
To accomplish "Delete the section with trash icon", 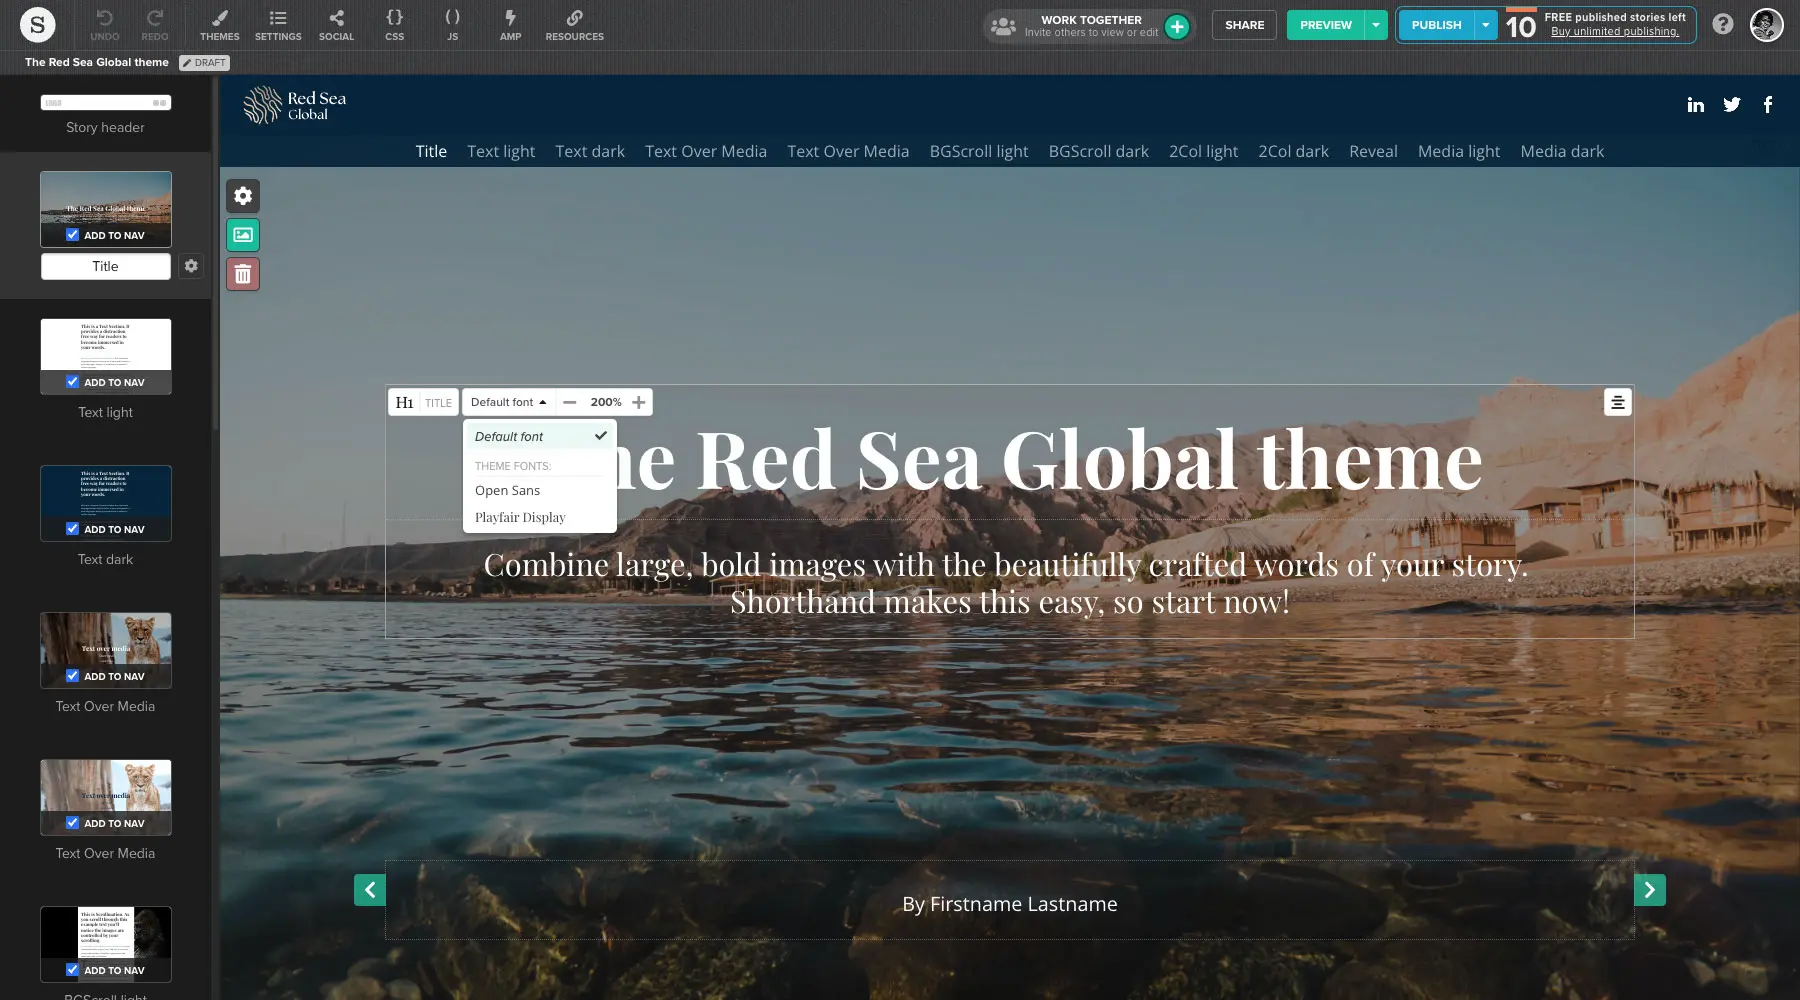I will click(243, 274).
